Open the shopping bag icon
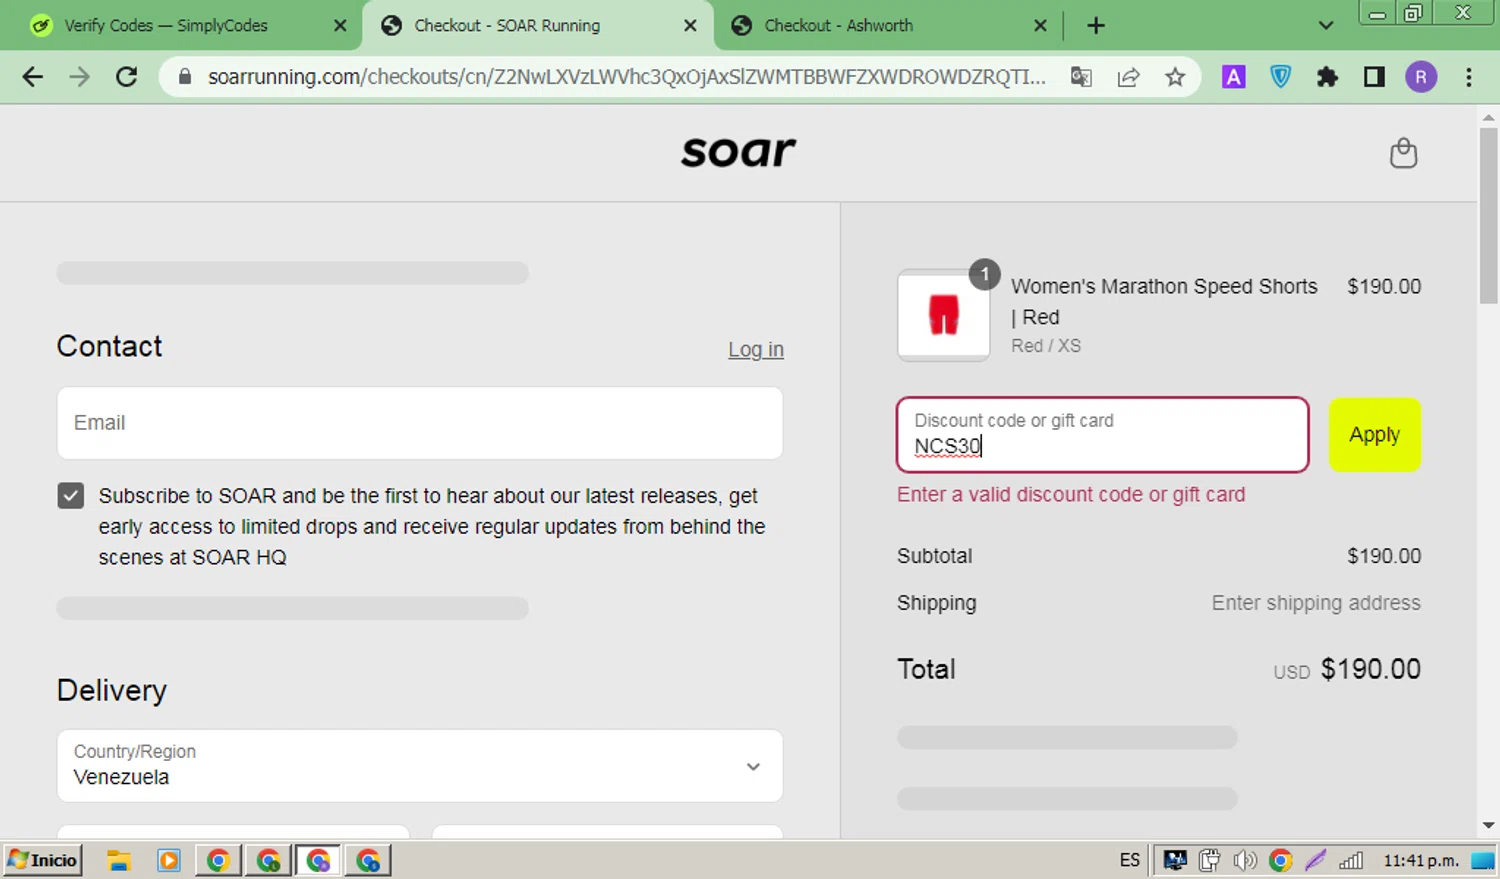 (x=1403, y=153)
